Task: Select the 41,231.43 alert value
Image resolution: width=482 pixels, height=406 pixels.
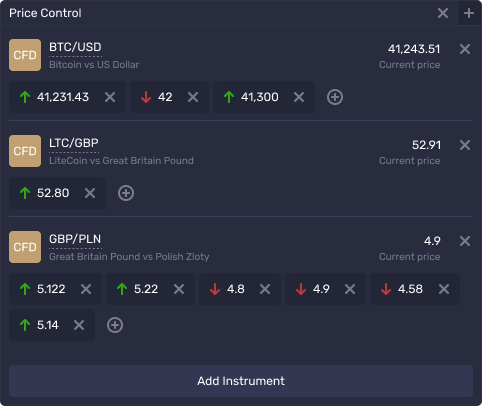Action: click(x=63, y=97)
